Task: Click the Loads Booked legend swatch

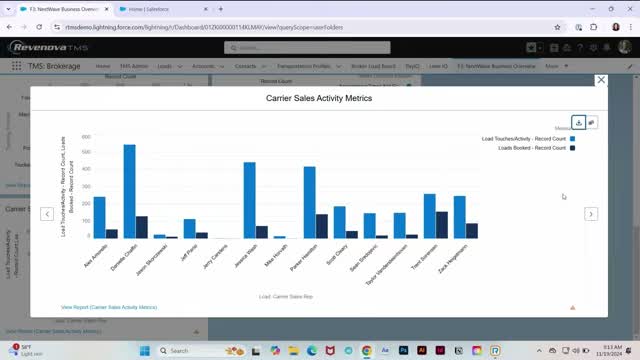Action: point(572,148)
